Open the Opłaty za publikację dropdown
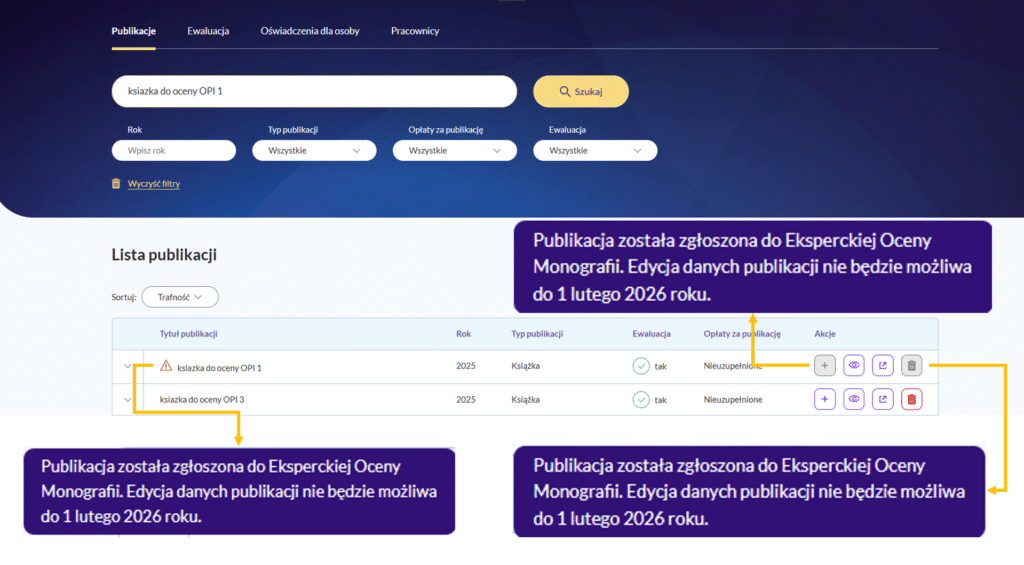1024x565 pixels. (454, 151)
